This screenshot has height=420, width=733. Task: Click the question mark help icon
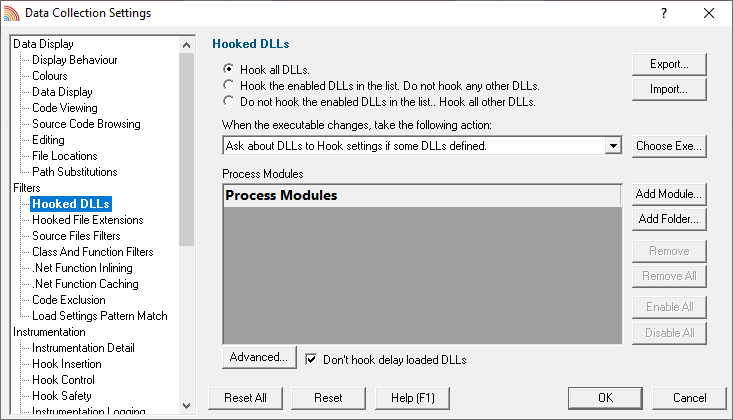664,13
